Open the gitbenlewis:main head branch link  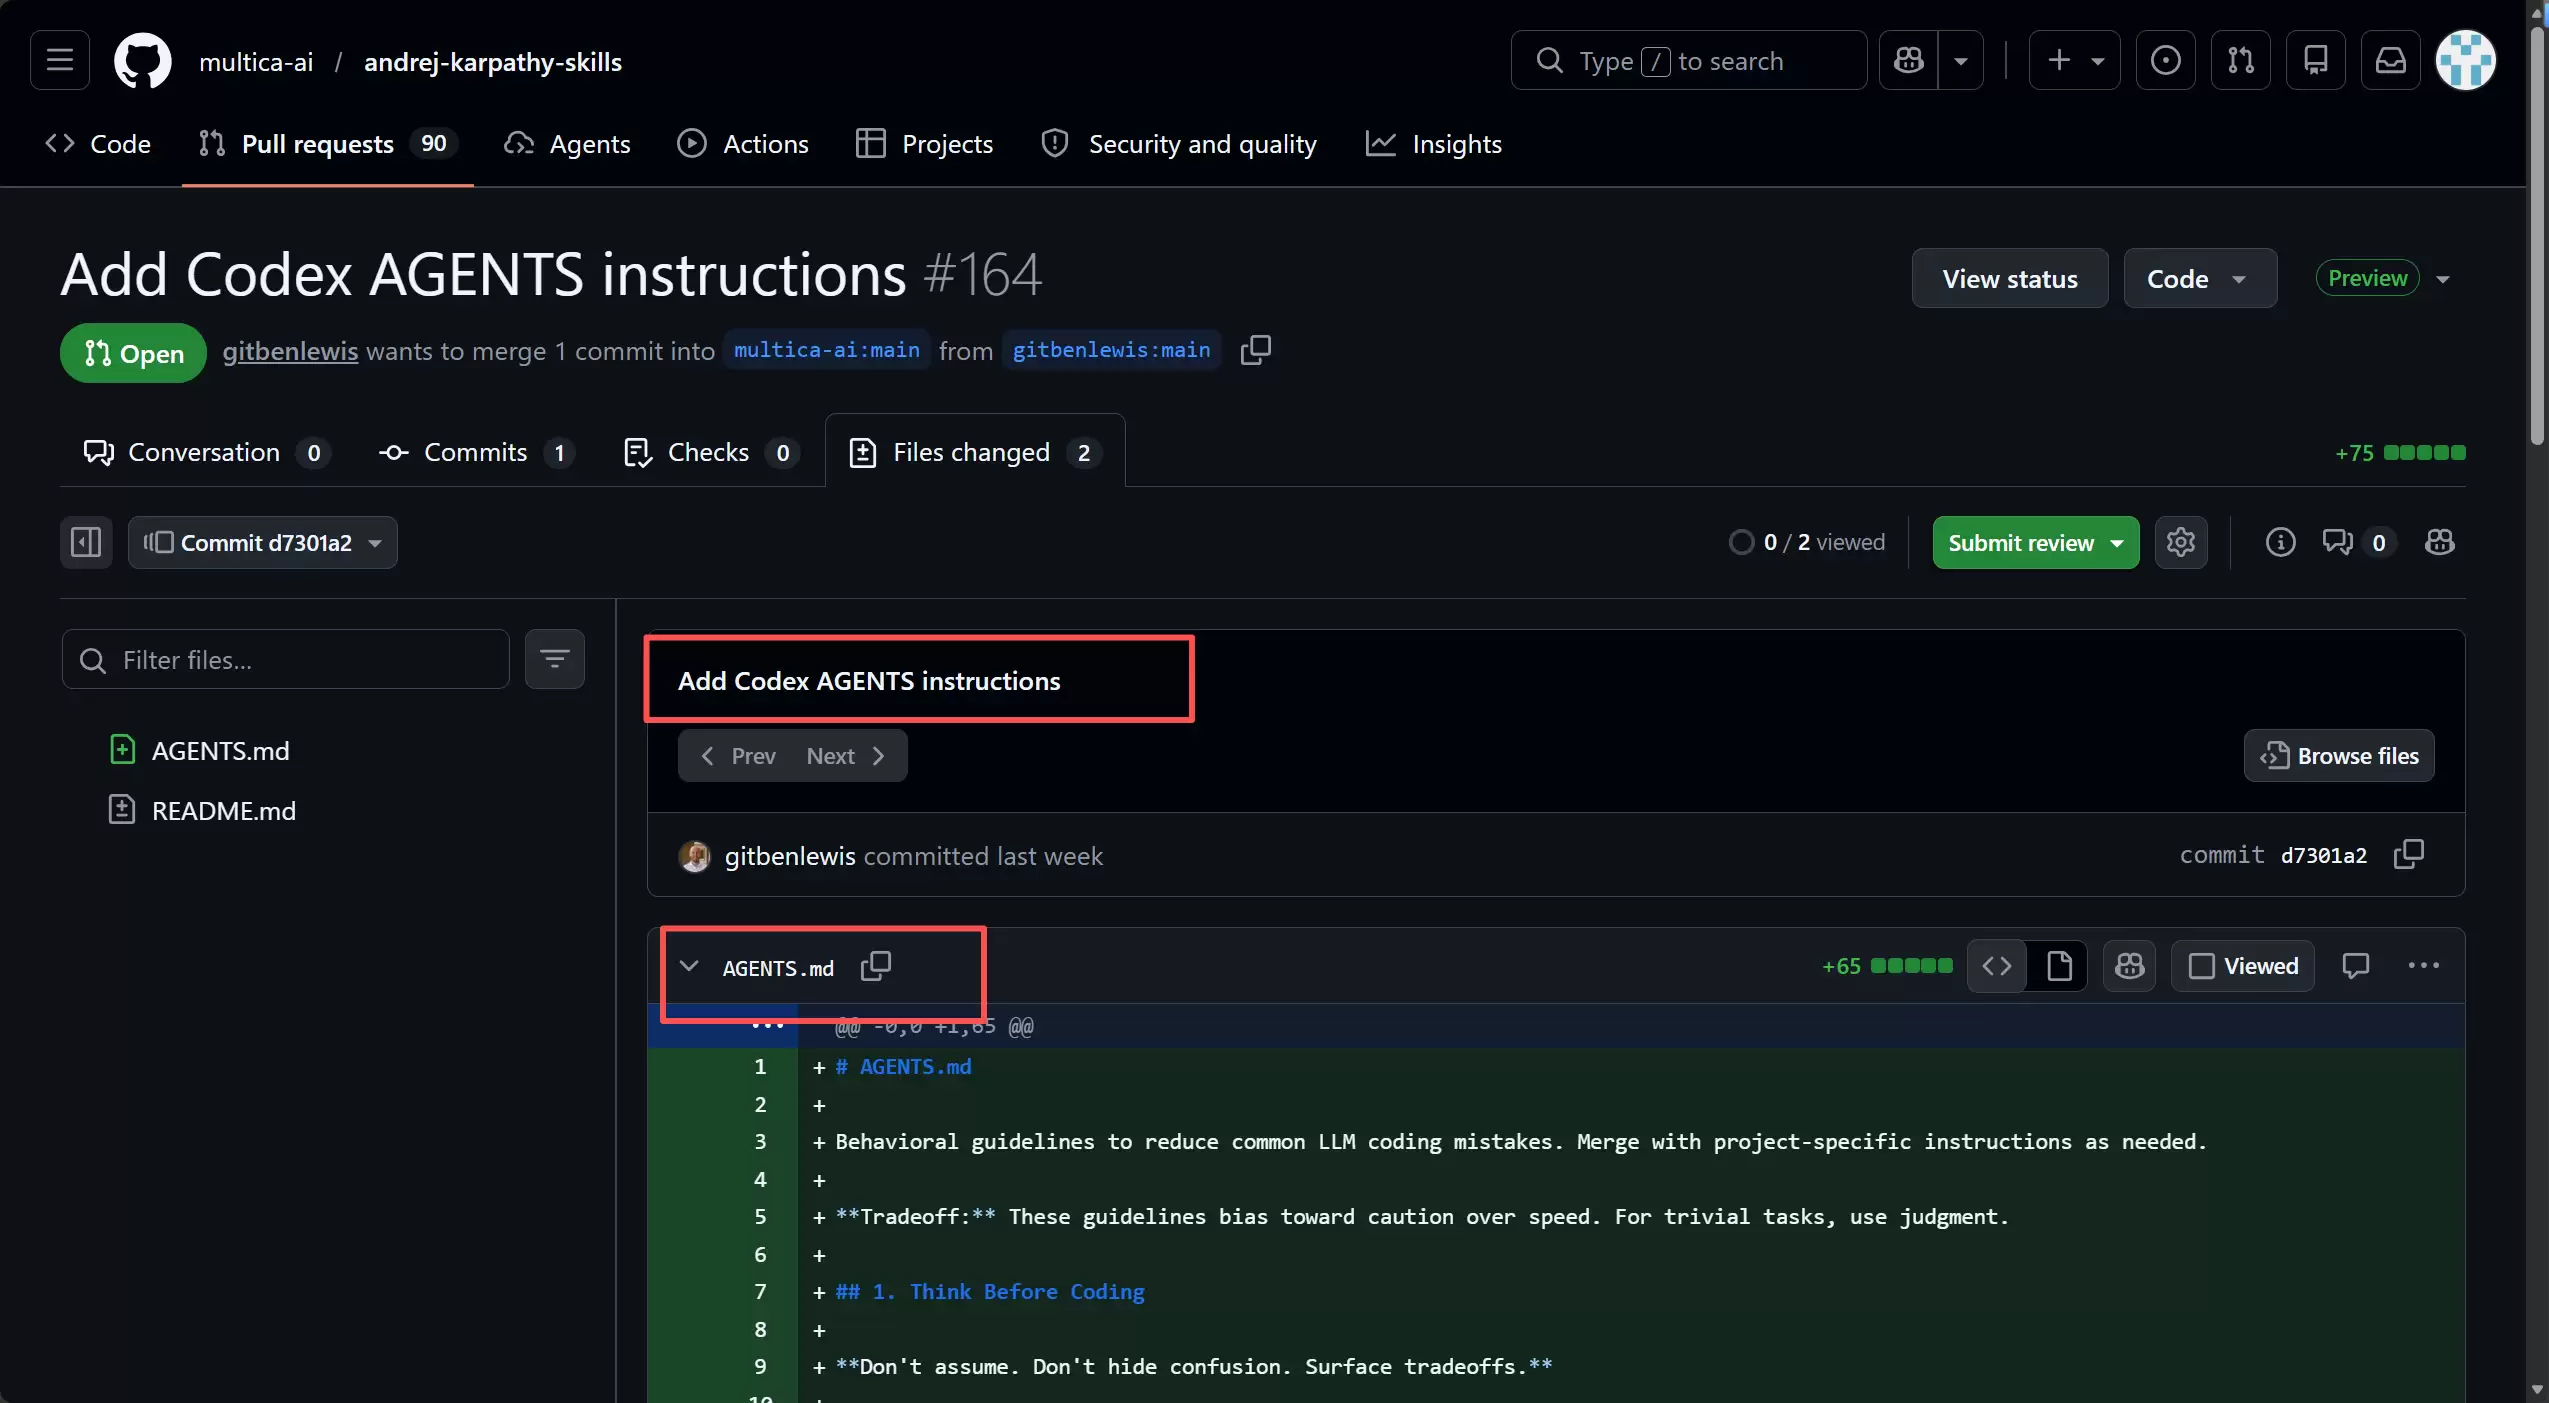[x=1111, y=350]
